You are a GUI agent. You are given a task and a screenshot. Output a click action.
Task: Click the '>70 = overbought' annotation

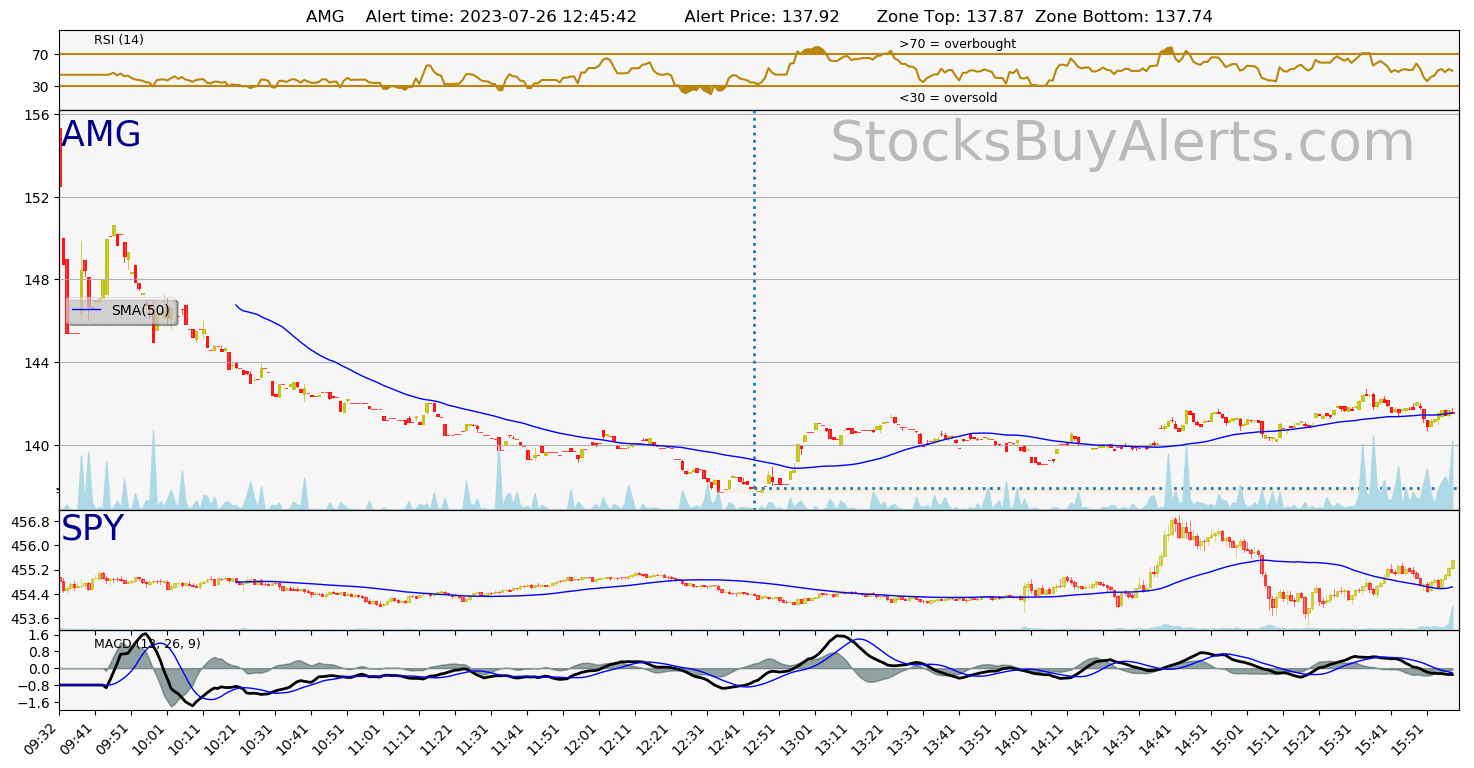[x=957, y=44]
